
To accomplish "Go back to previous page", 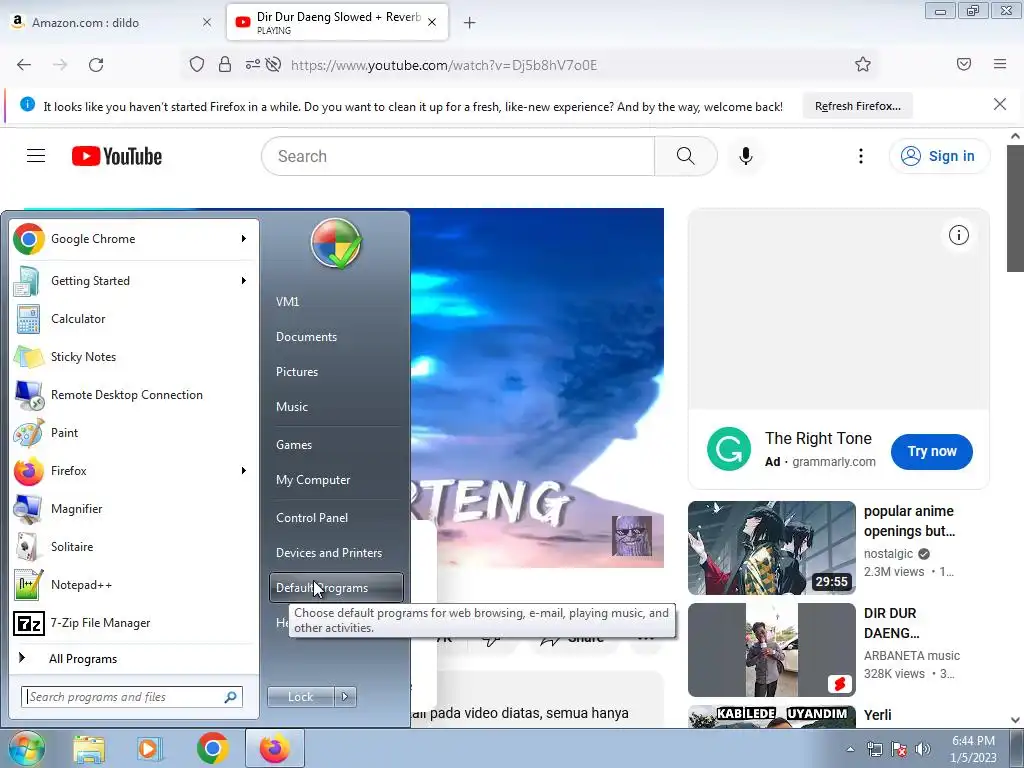I will 24,65.
